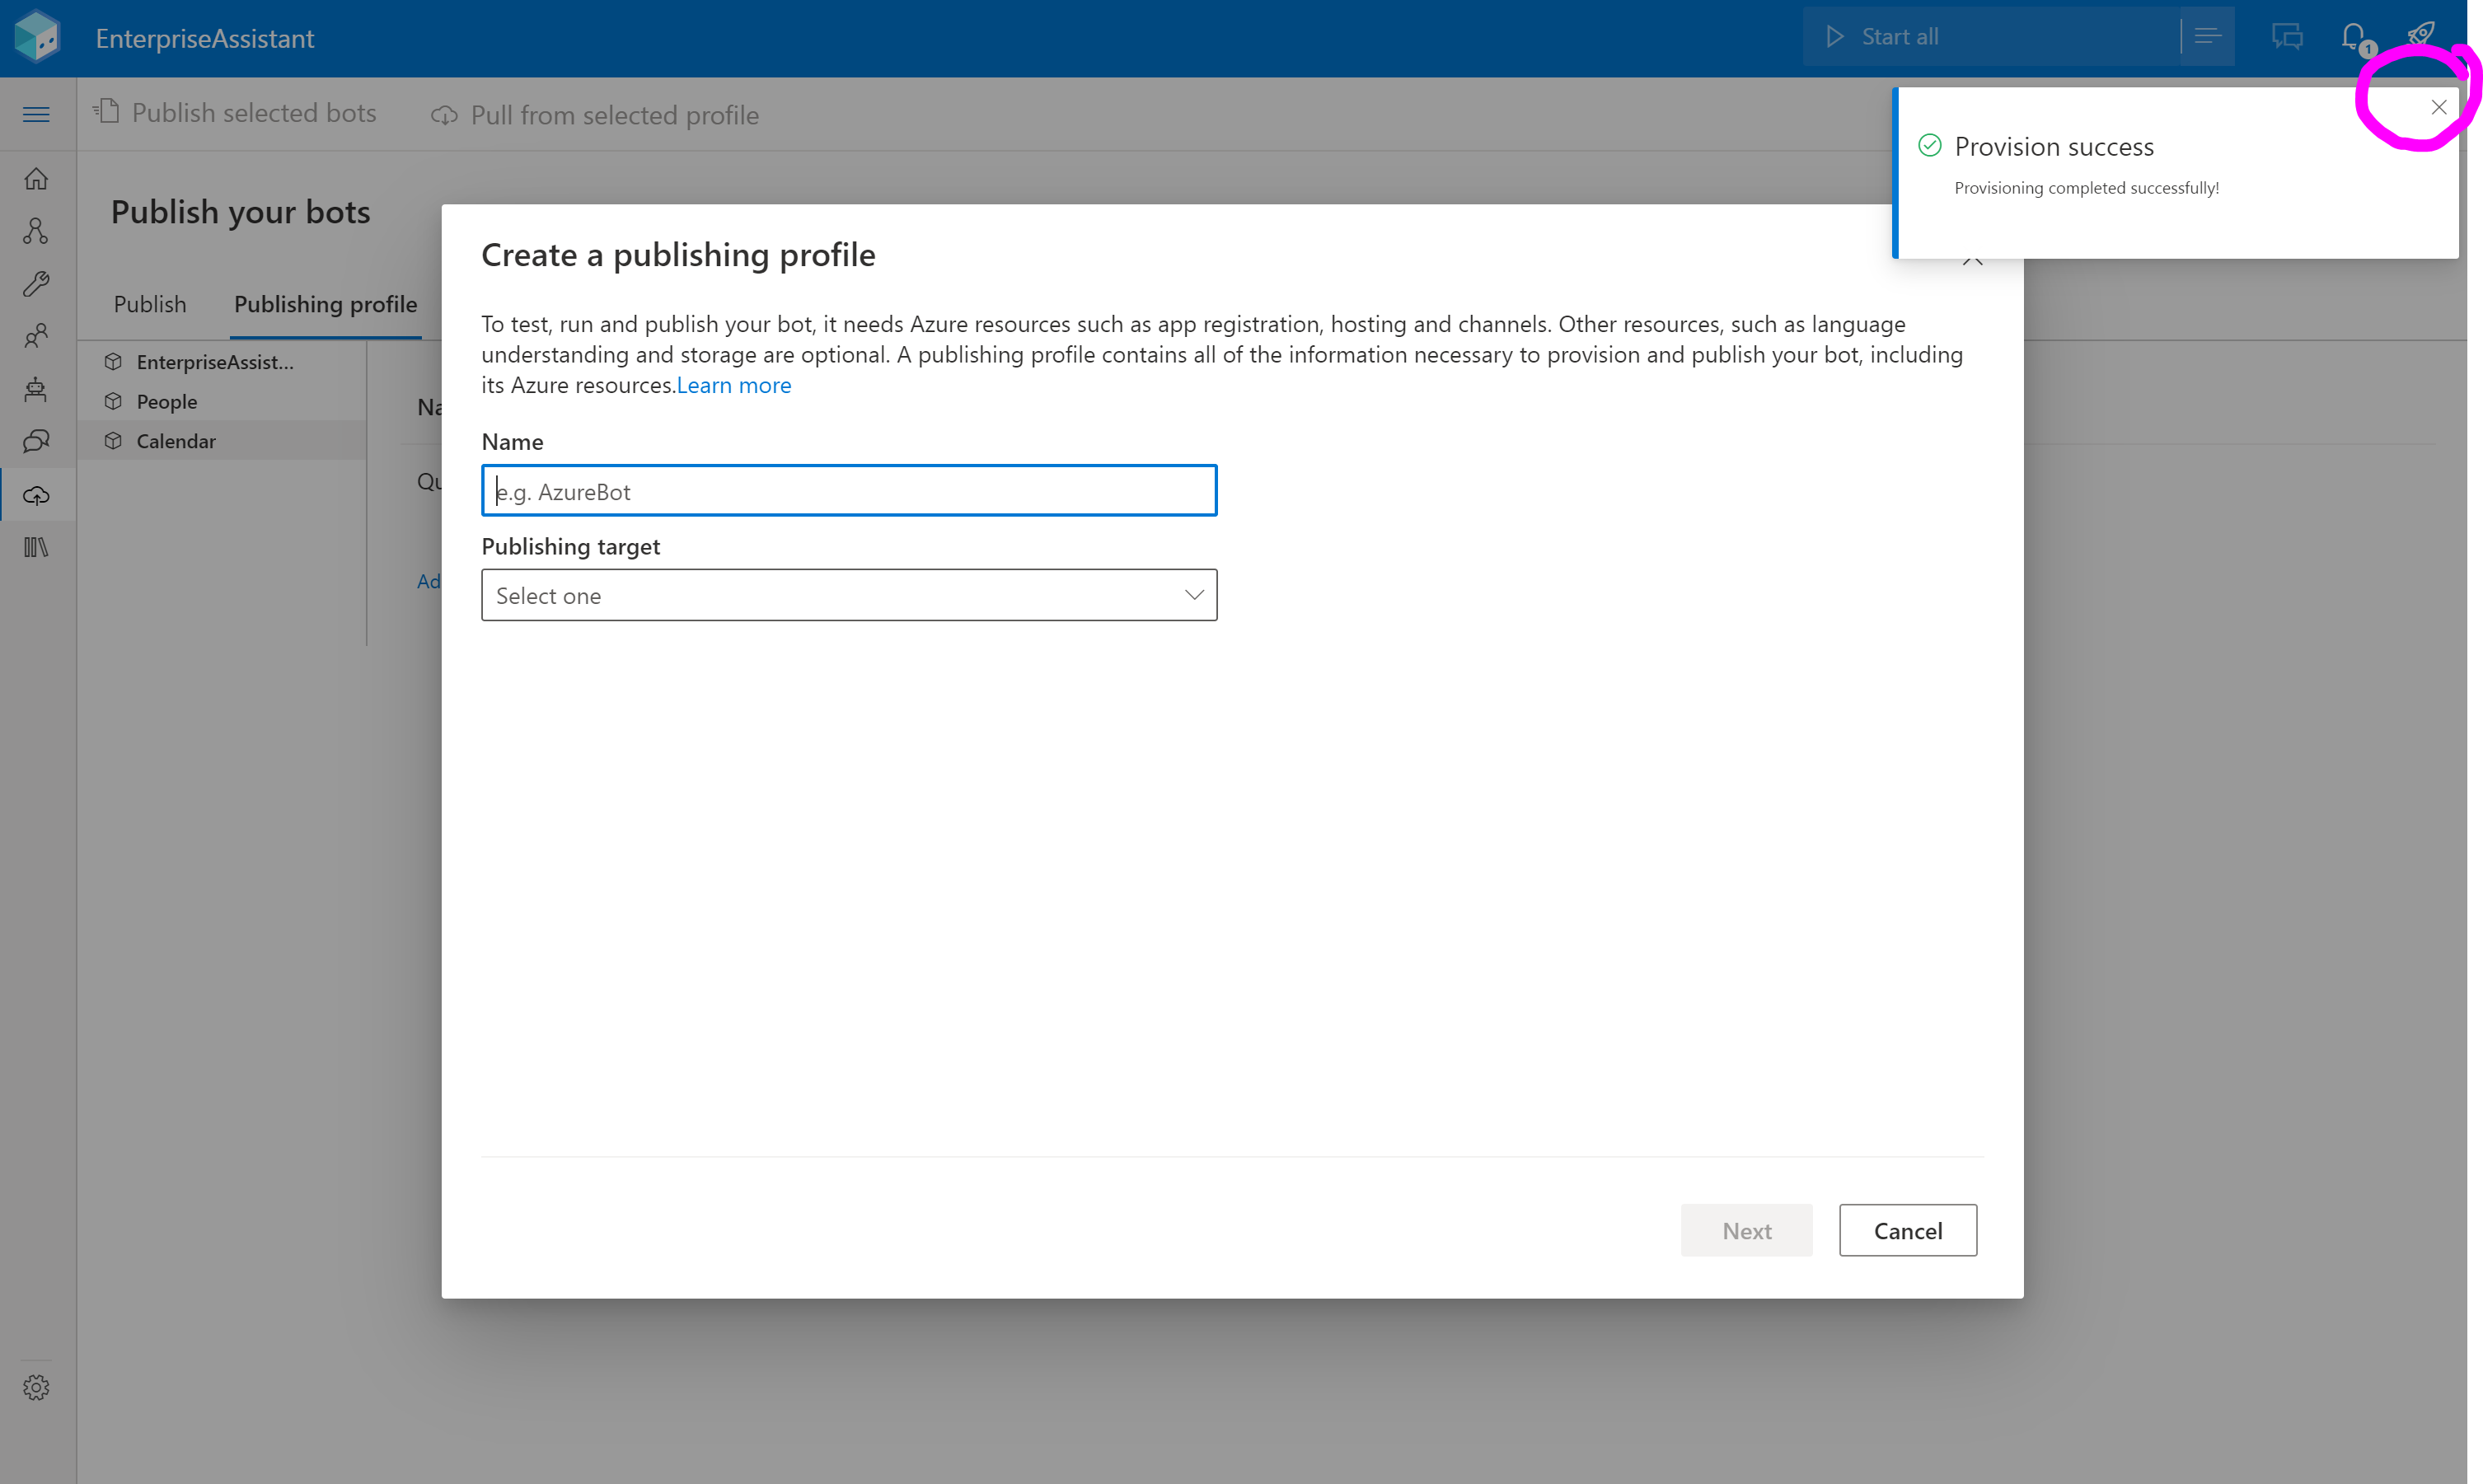Open the settings gear icon

point(36,1387)
